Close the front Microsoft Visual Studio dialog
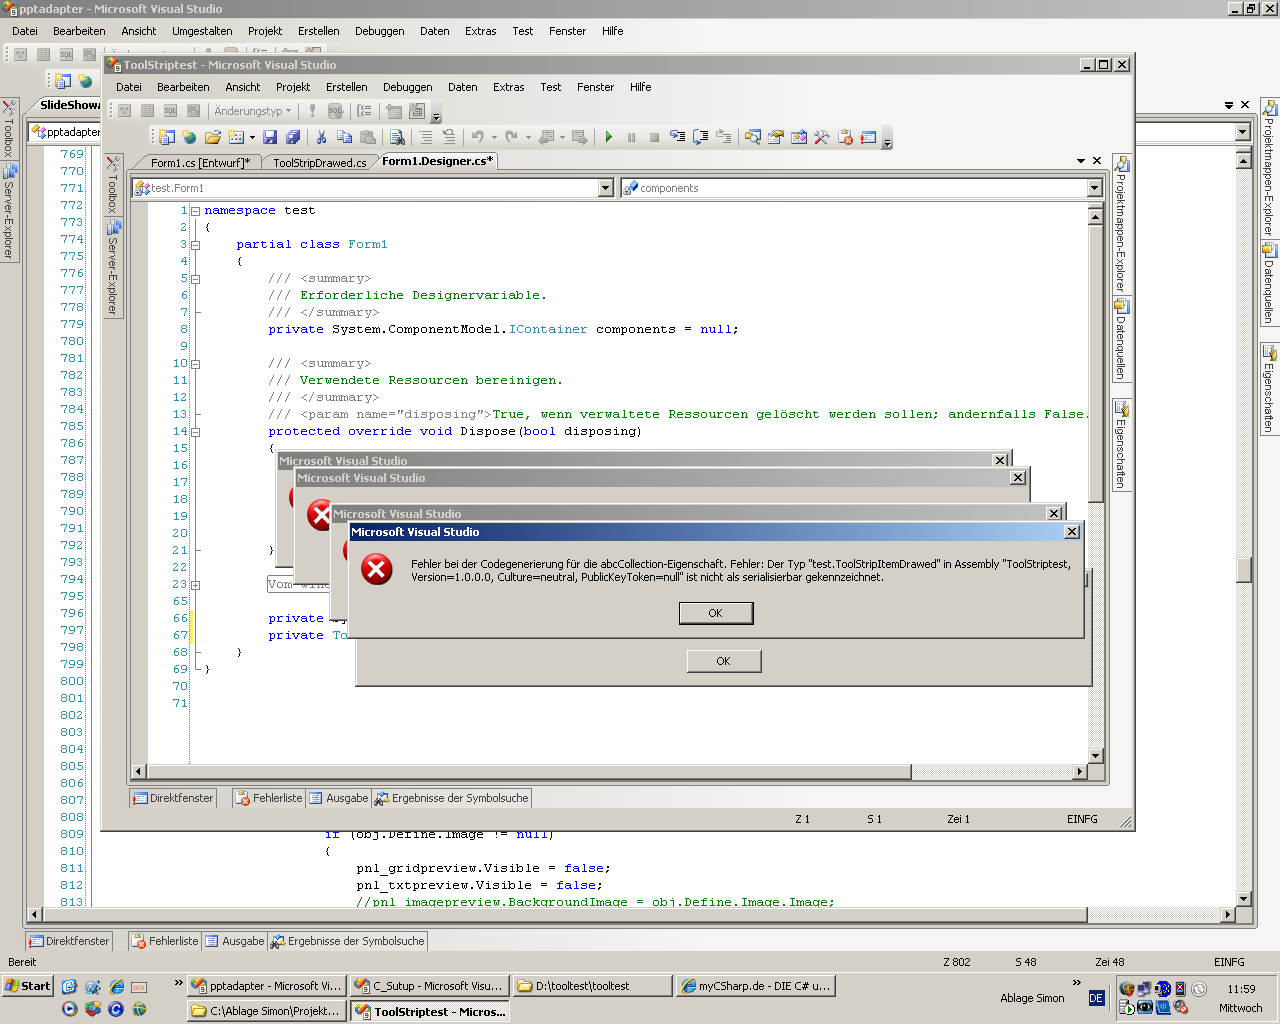 click(x=1072, y=532)
